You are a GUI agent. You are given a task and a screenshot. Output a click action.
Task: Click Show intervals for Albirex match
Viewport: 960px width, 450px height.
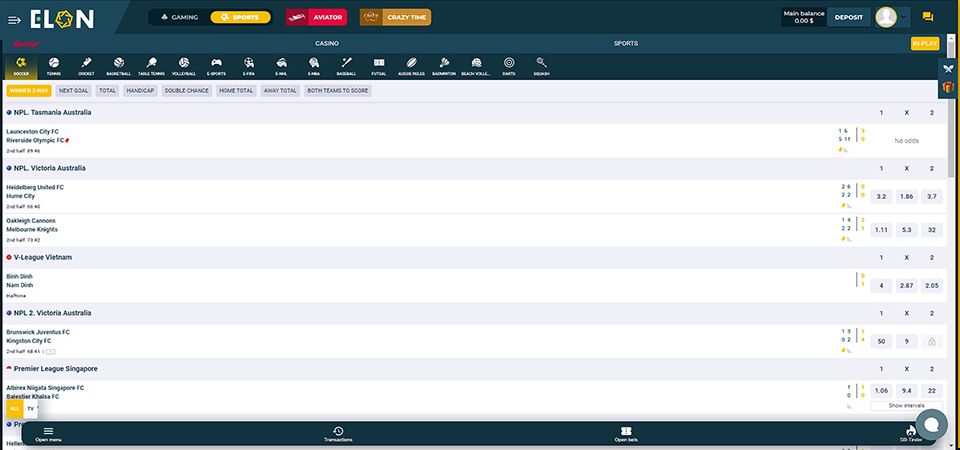pyautogui.click(x=907, y=405)
